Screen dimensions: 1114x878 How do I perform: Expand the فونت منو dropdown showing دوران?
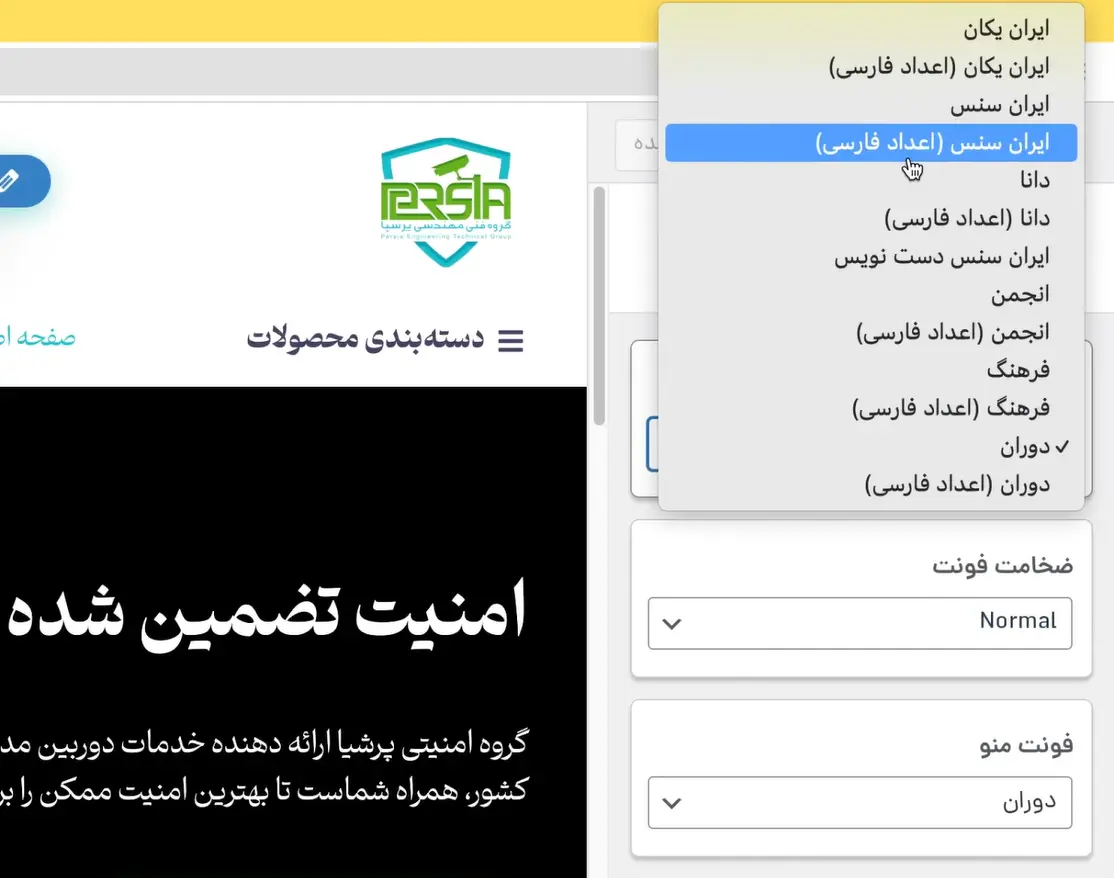859,802
